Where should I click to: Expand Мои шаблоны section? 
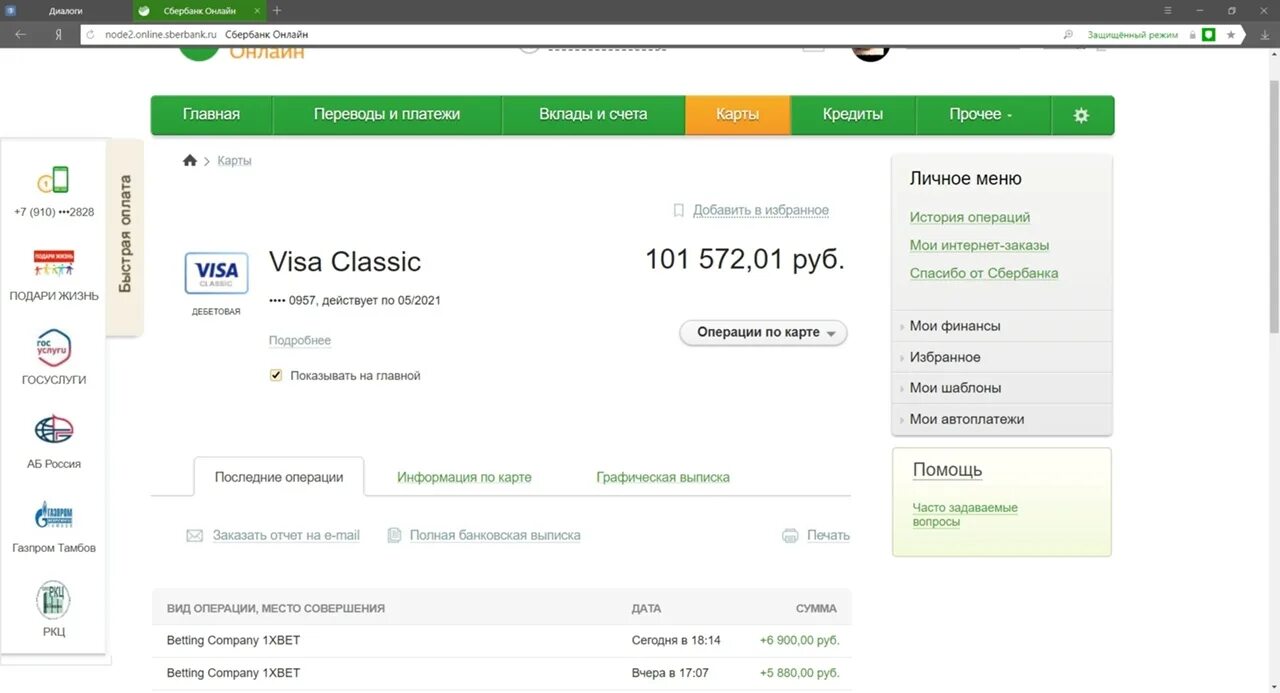pos(1001,388)
